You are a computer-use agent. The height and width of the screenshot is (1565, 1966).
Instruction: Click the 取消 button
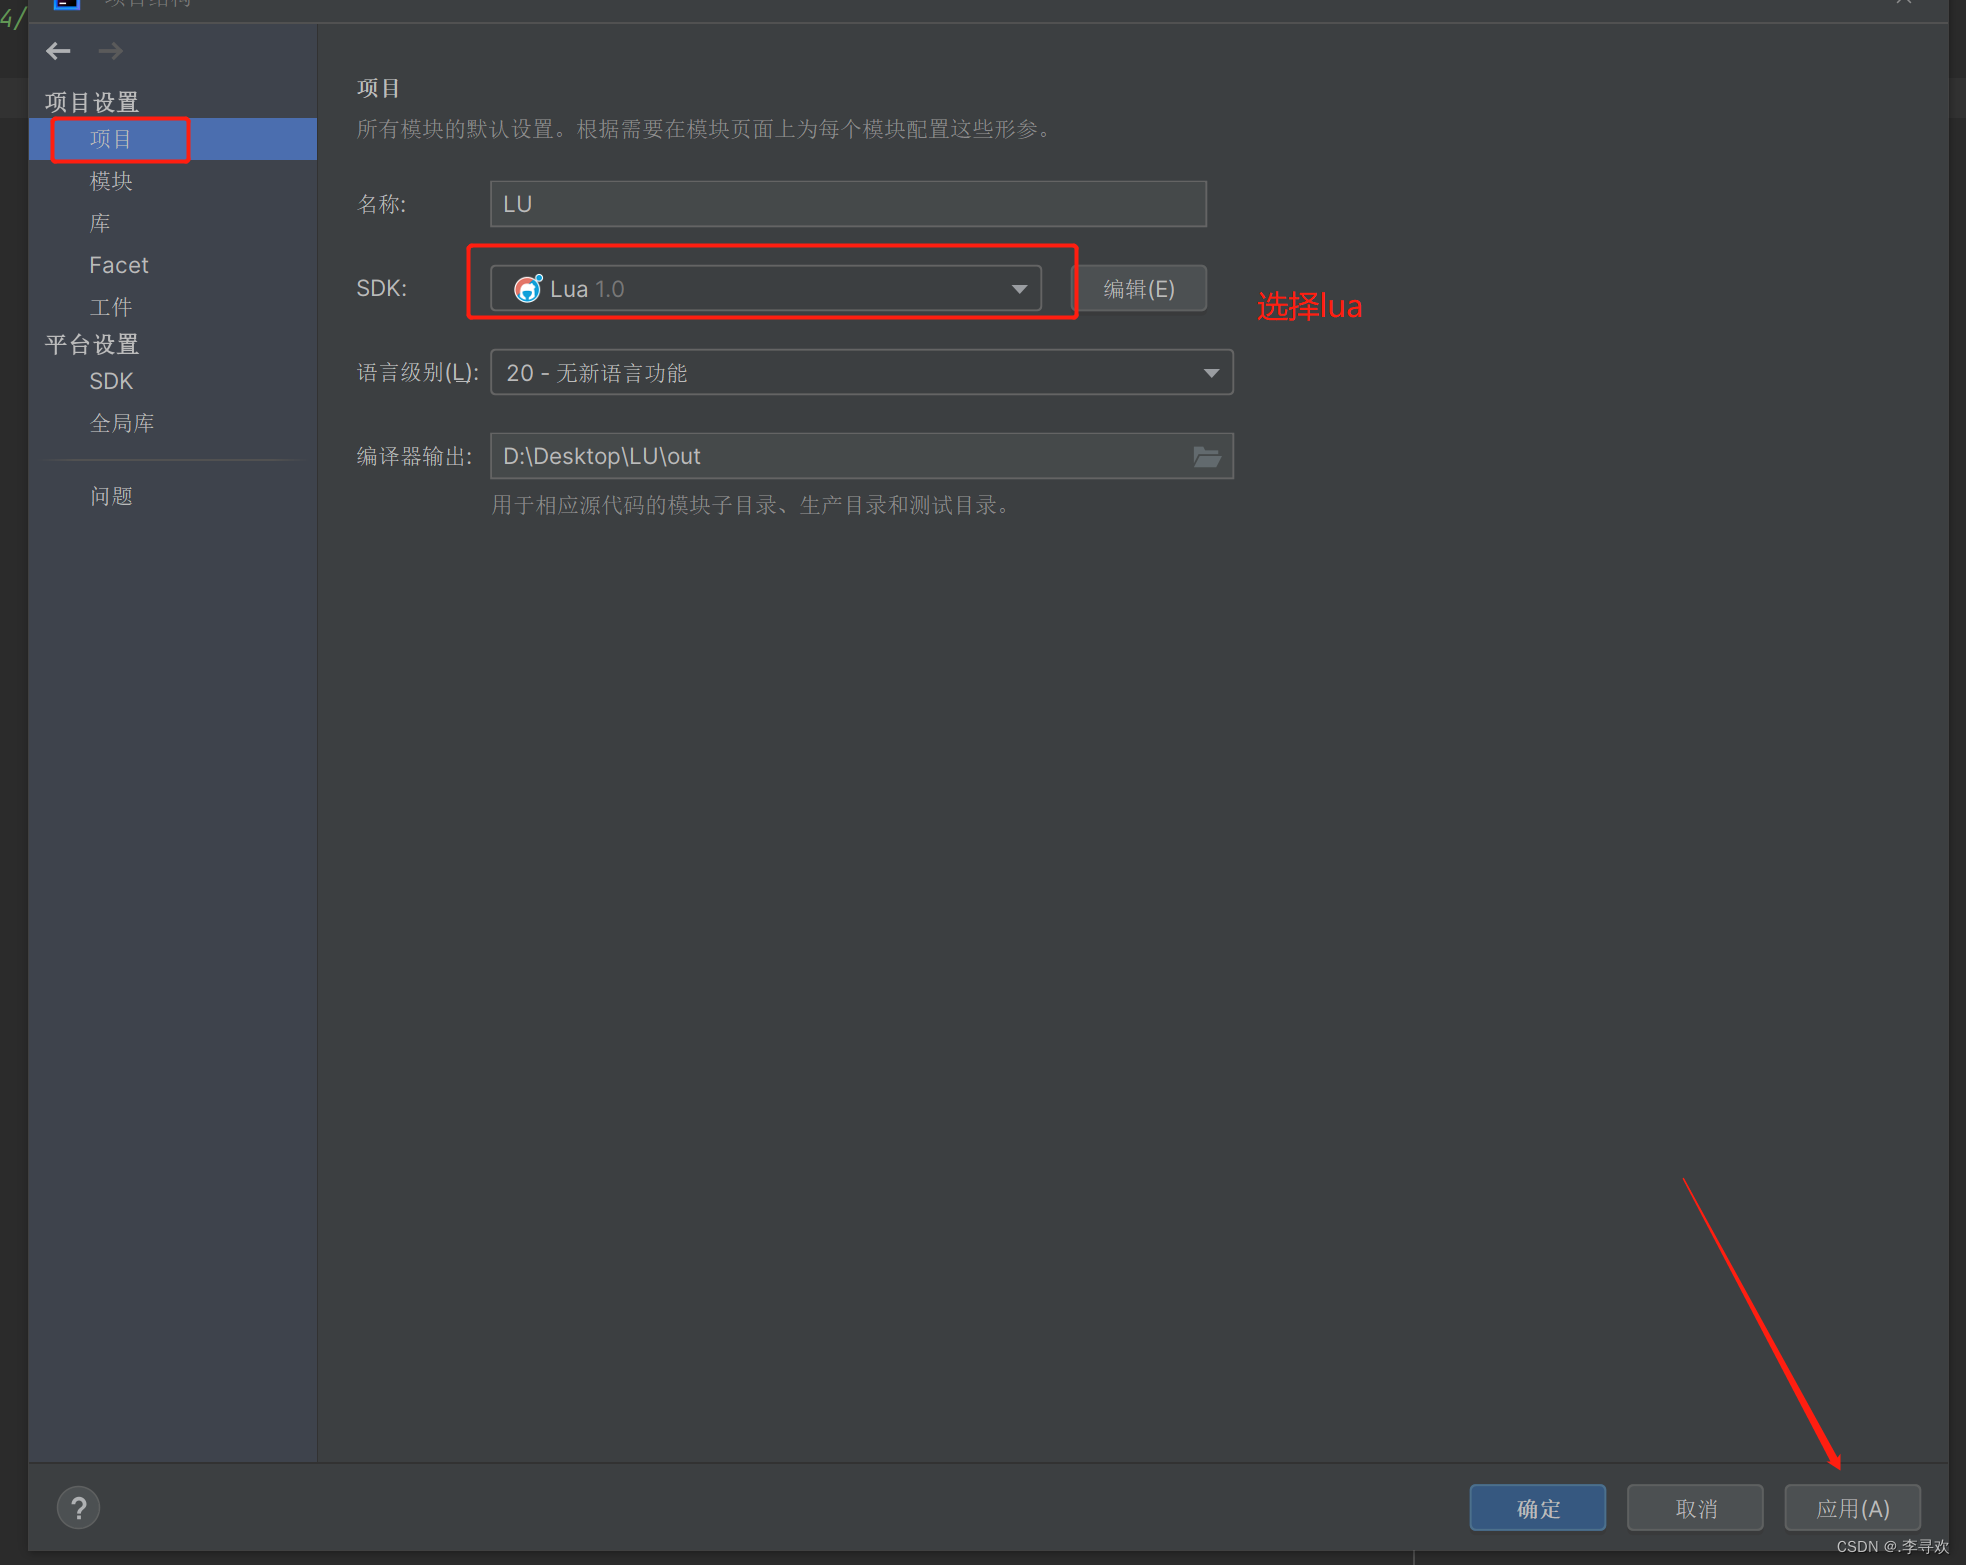[x=1695, y=1508]
